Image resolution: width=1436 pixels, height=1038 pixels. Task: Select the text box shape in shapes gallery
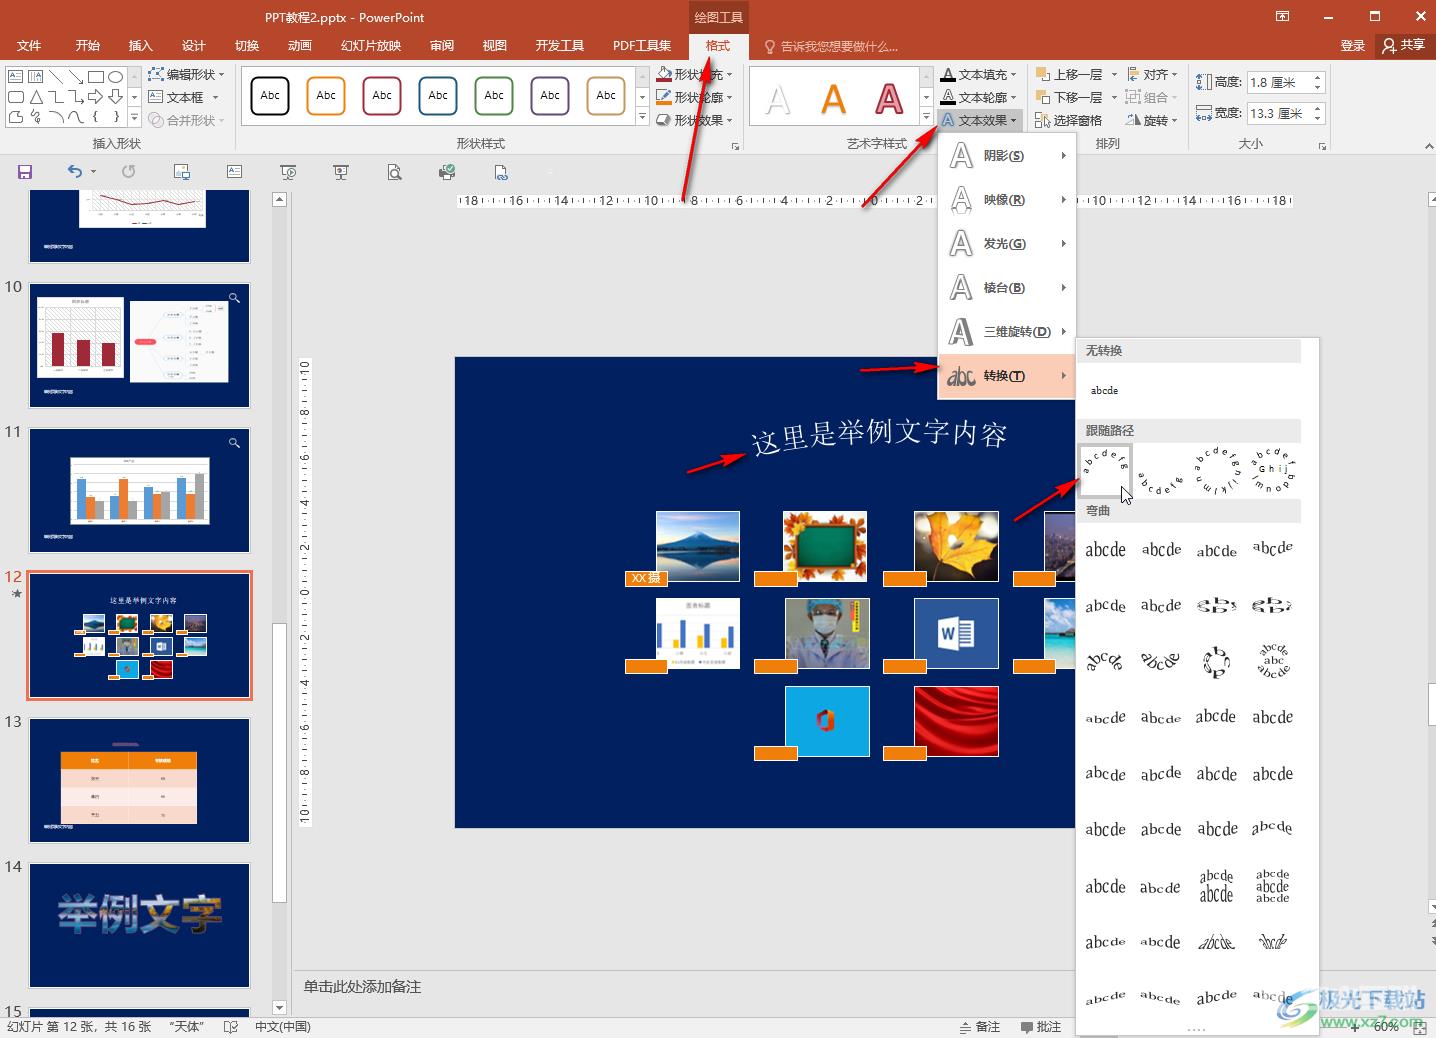click(16, 77)
